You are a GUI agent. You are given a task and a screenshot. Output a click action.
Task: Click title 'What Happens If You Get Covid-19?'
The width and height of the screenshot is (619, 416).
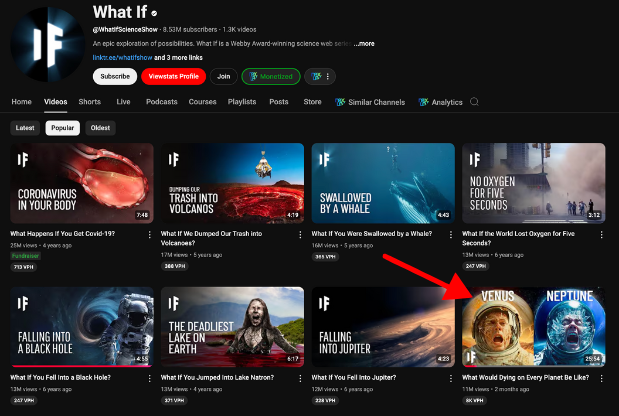(62, 234)
